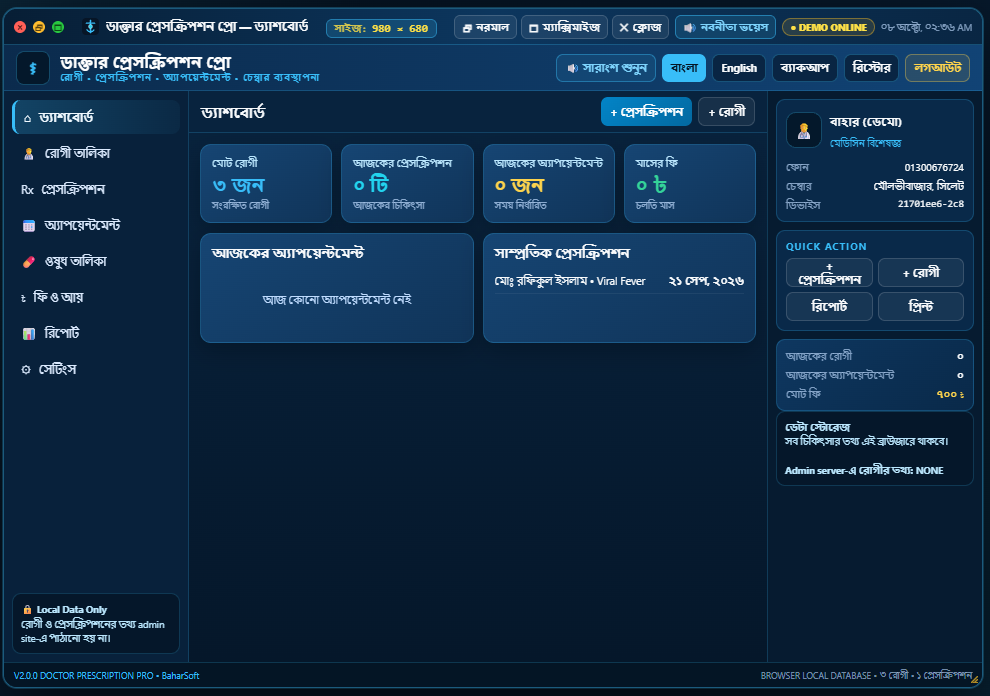Viewport: 990px width, 696px height.
Task: Click + প্রেসক্রিপশন in dashboard header
Action: pyautogui.click(x=646, y=112)
